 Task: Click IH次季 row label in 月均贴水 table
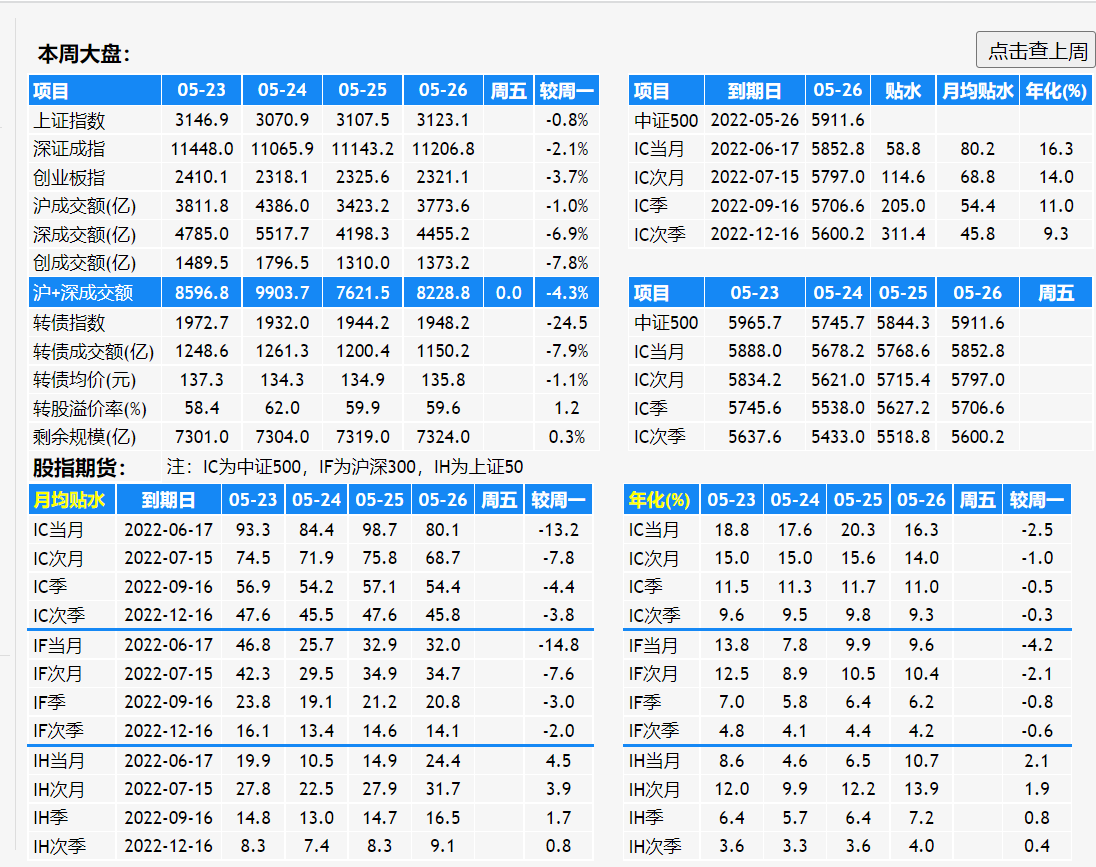(x=59, y=847)
